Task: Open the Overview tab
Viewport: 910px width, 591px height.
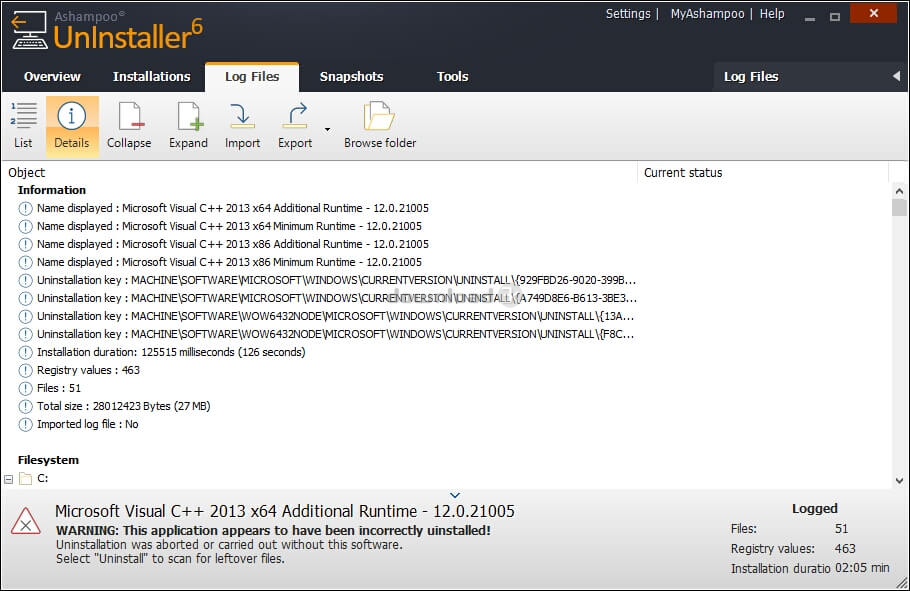Action: pyautogui.click(x=52, y=77)
